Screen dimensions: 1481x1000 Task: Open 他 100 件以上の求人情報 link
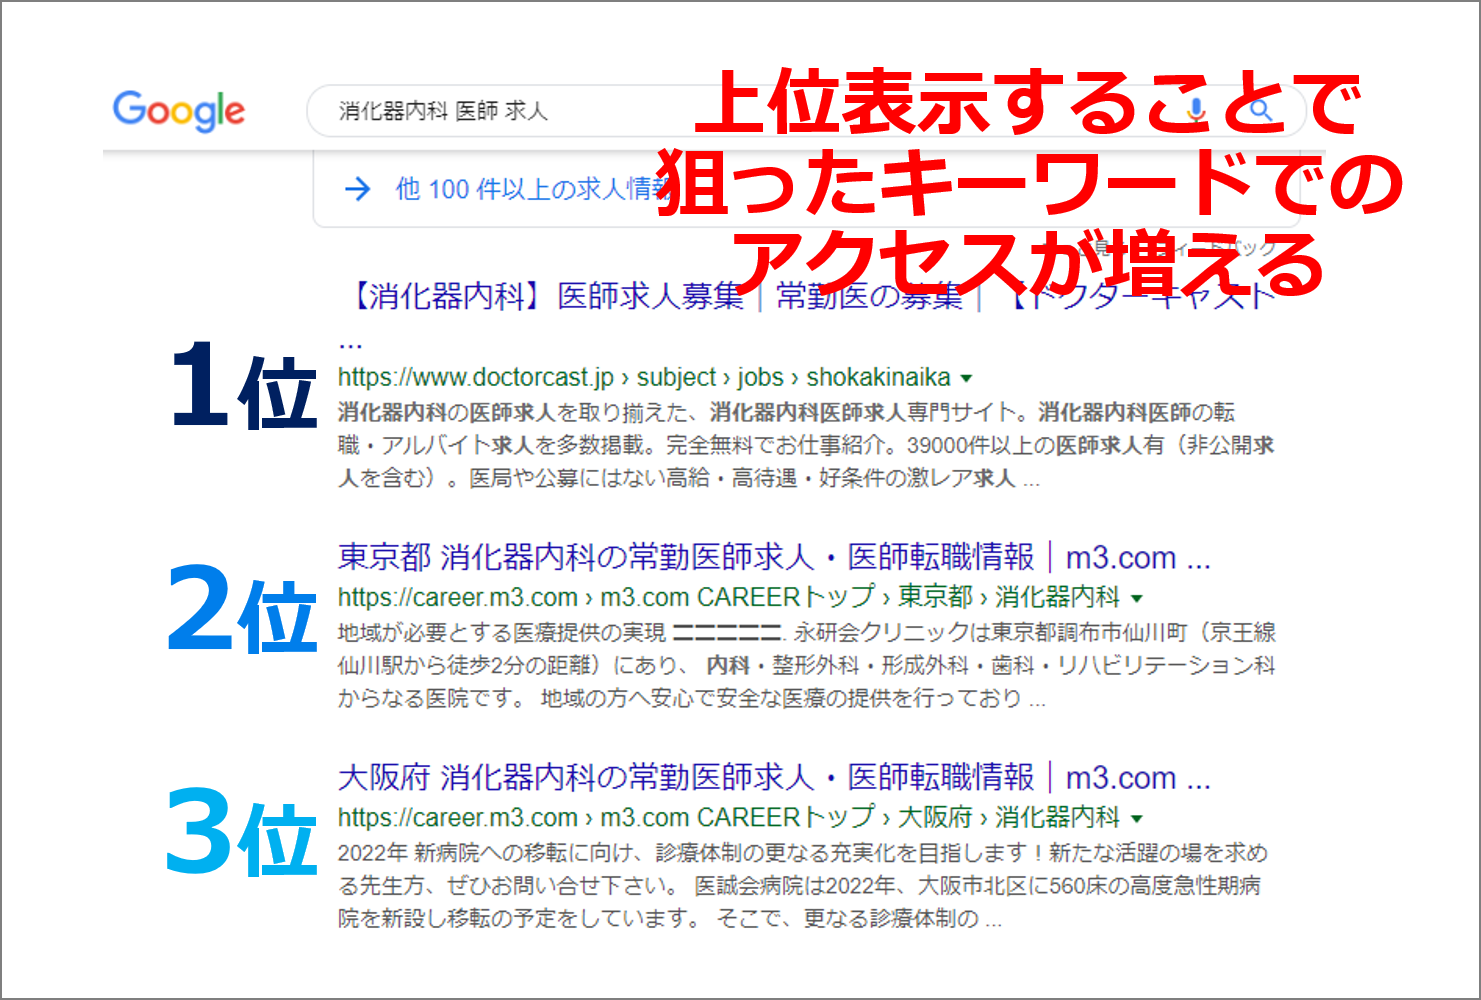pyautogui.click(x=535, y=189)
